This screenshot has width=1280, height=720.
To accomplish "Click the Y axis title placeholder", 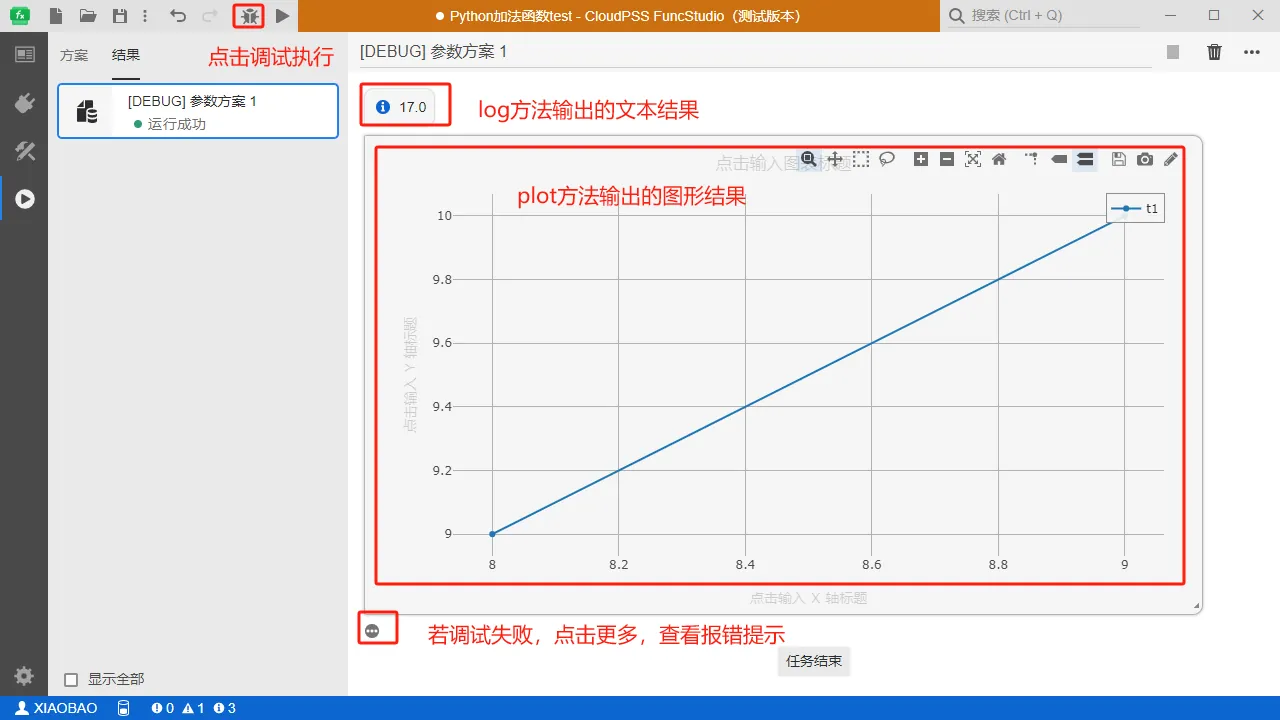I will 411,375.
